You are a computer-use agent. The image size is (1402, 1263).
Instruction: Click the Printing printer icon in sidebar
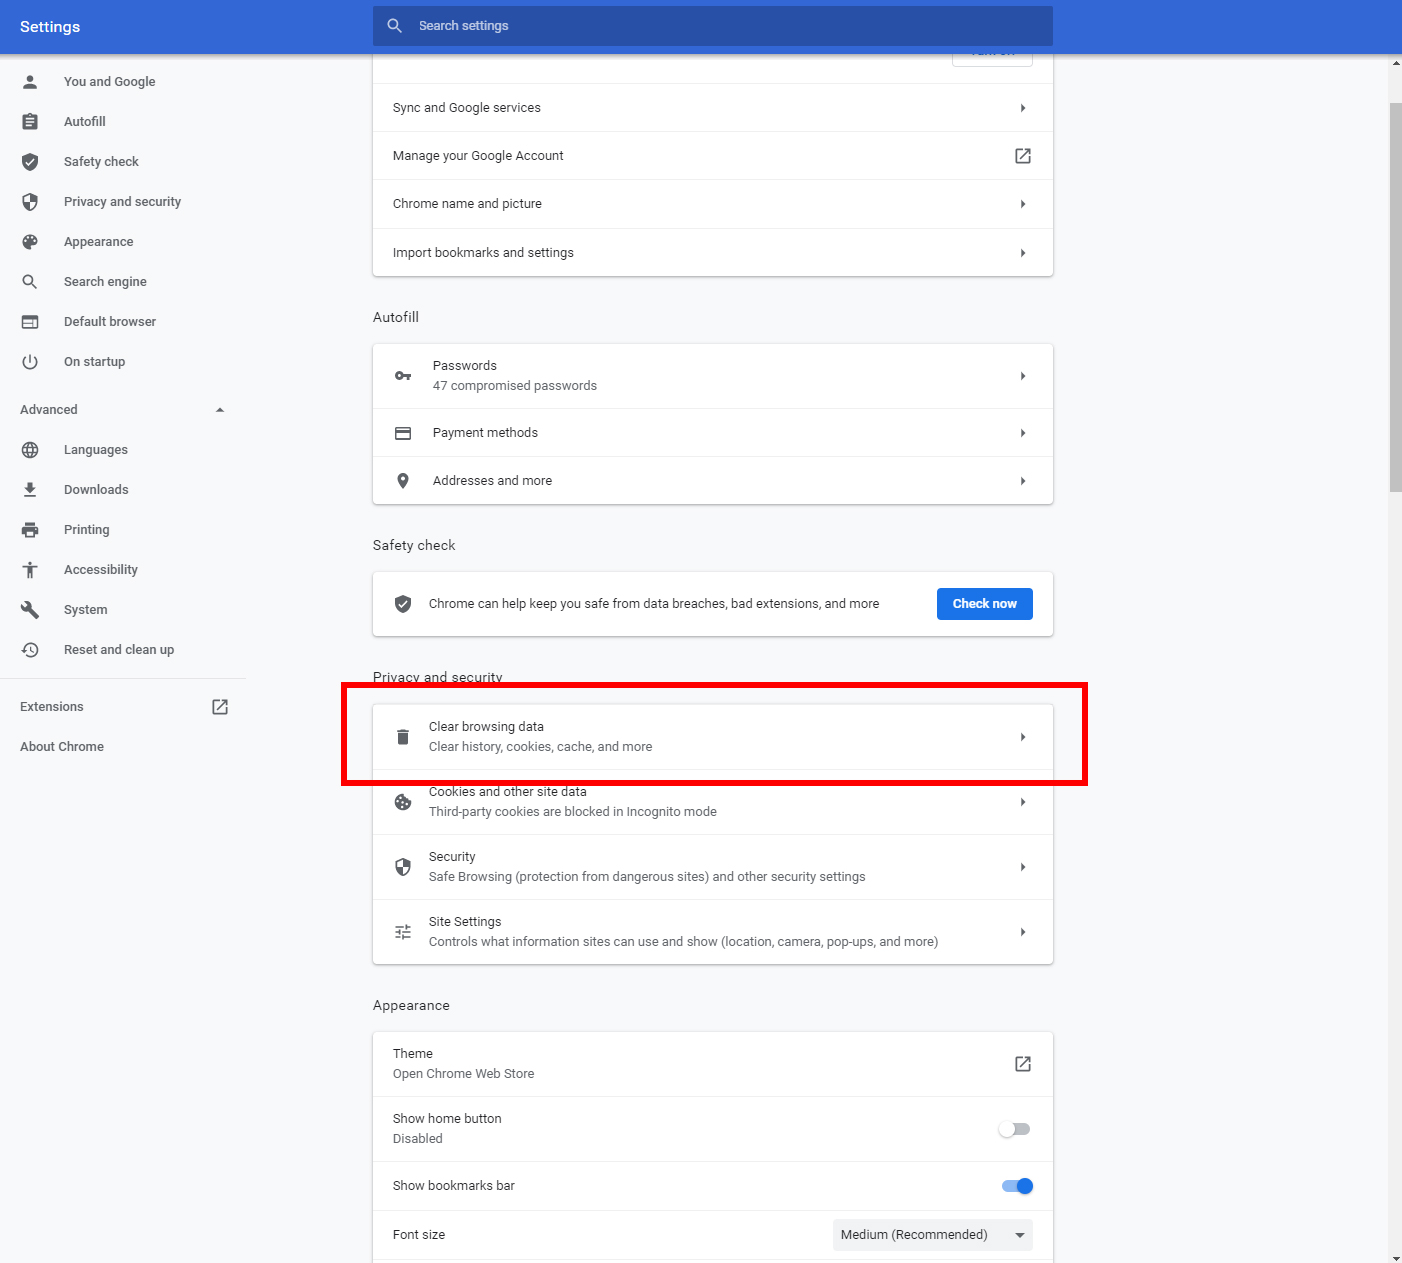[30, 530]
